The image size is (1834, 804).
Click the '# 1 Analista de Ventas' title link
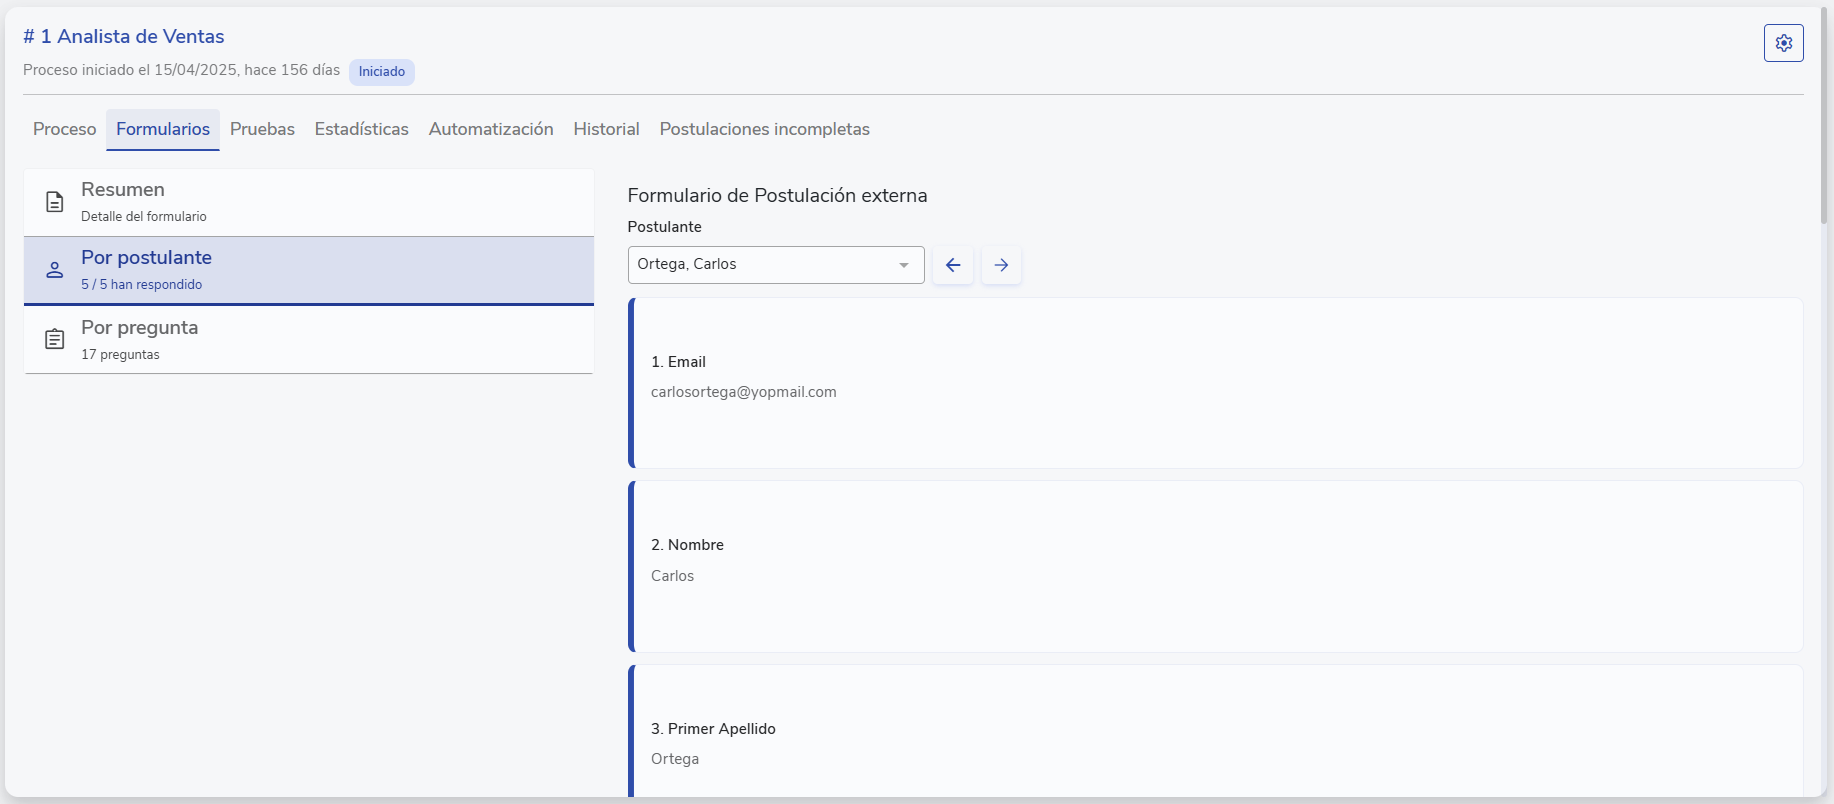pos(124,36)
